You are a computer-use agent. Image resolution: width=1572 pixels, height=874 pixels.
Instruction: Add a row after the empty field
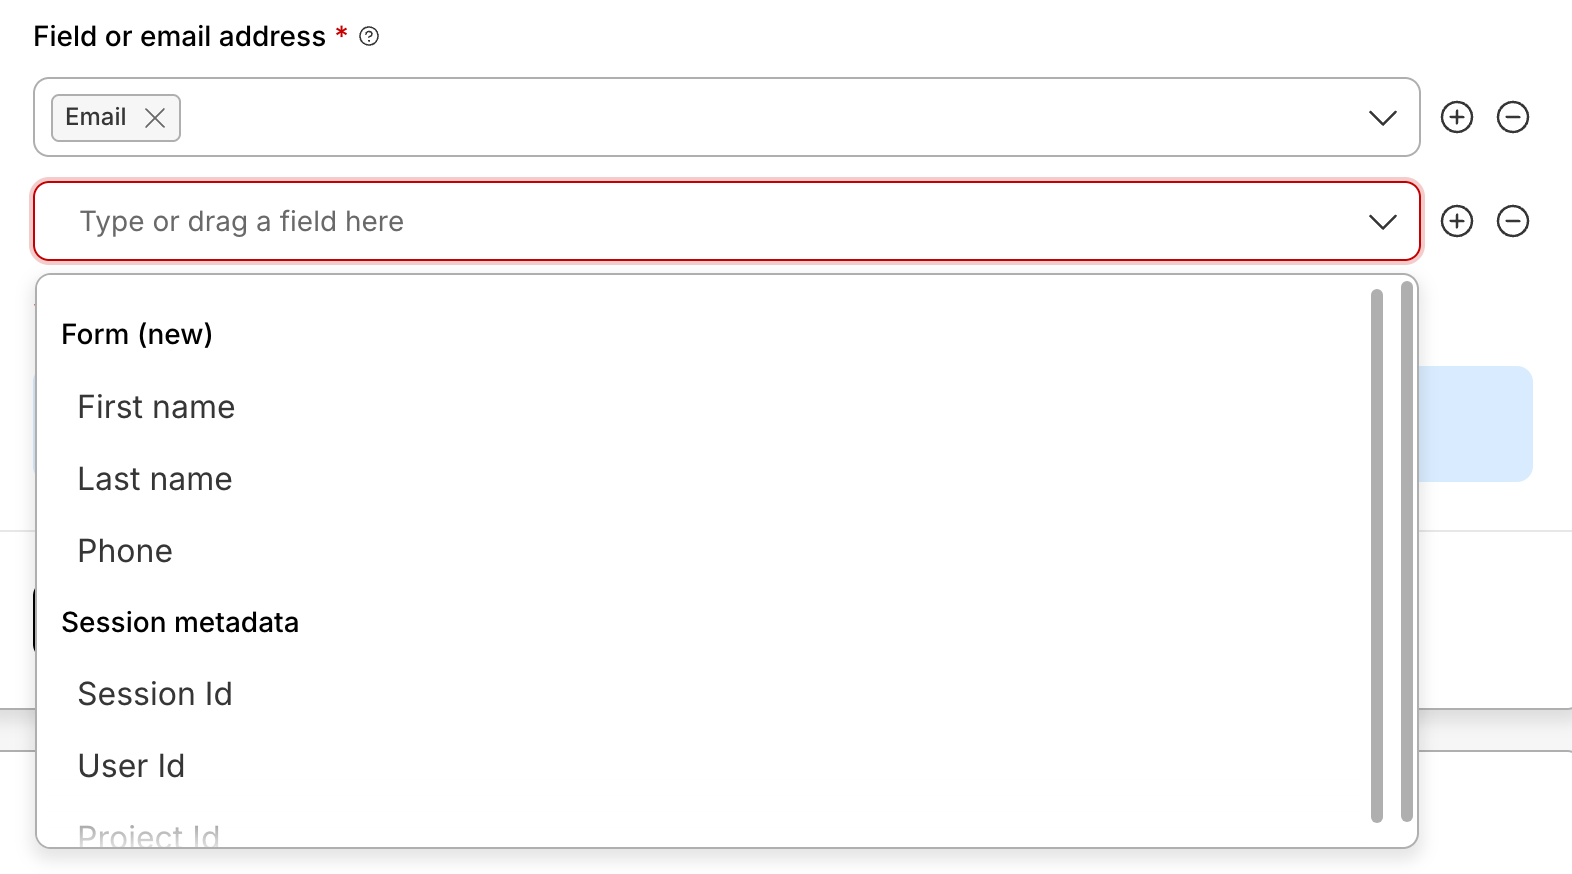[1456, 221]
